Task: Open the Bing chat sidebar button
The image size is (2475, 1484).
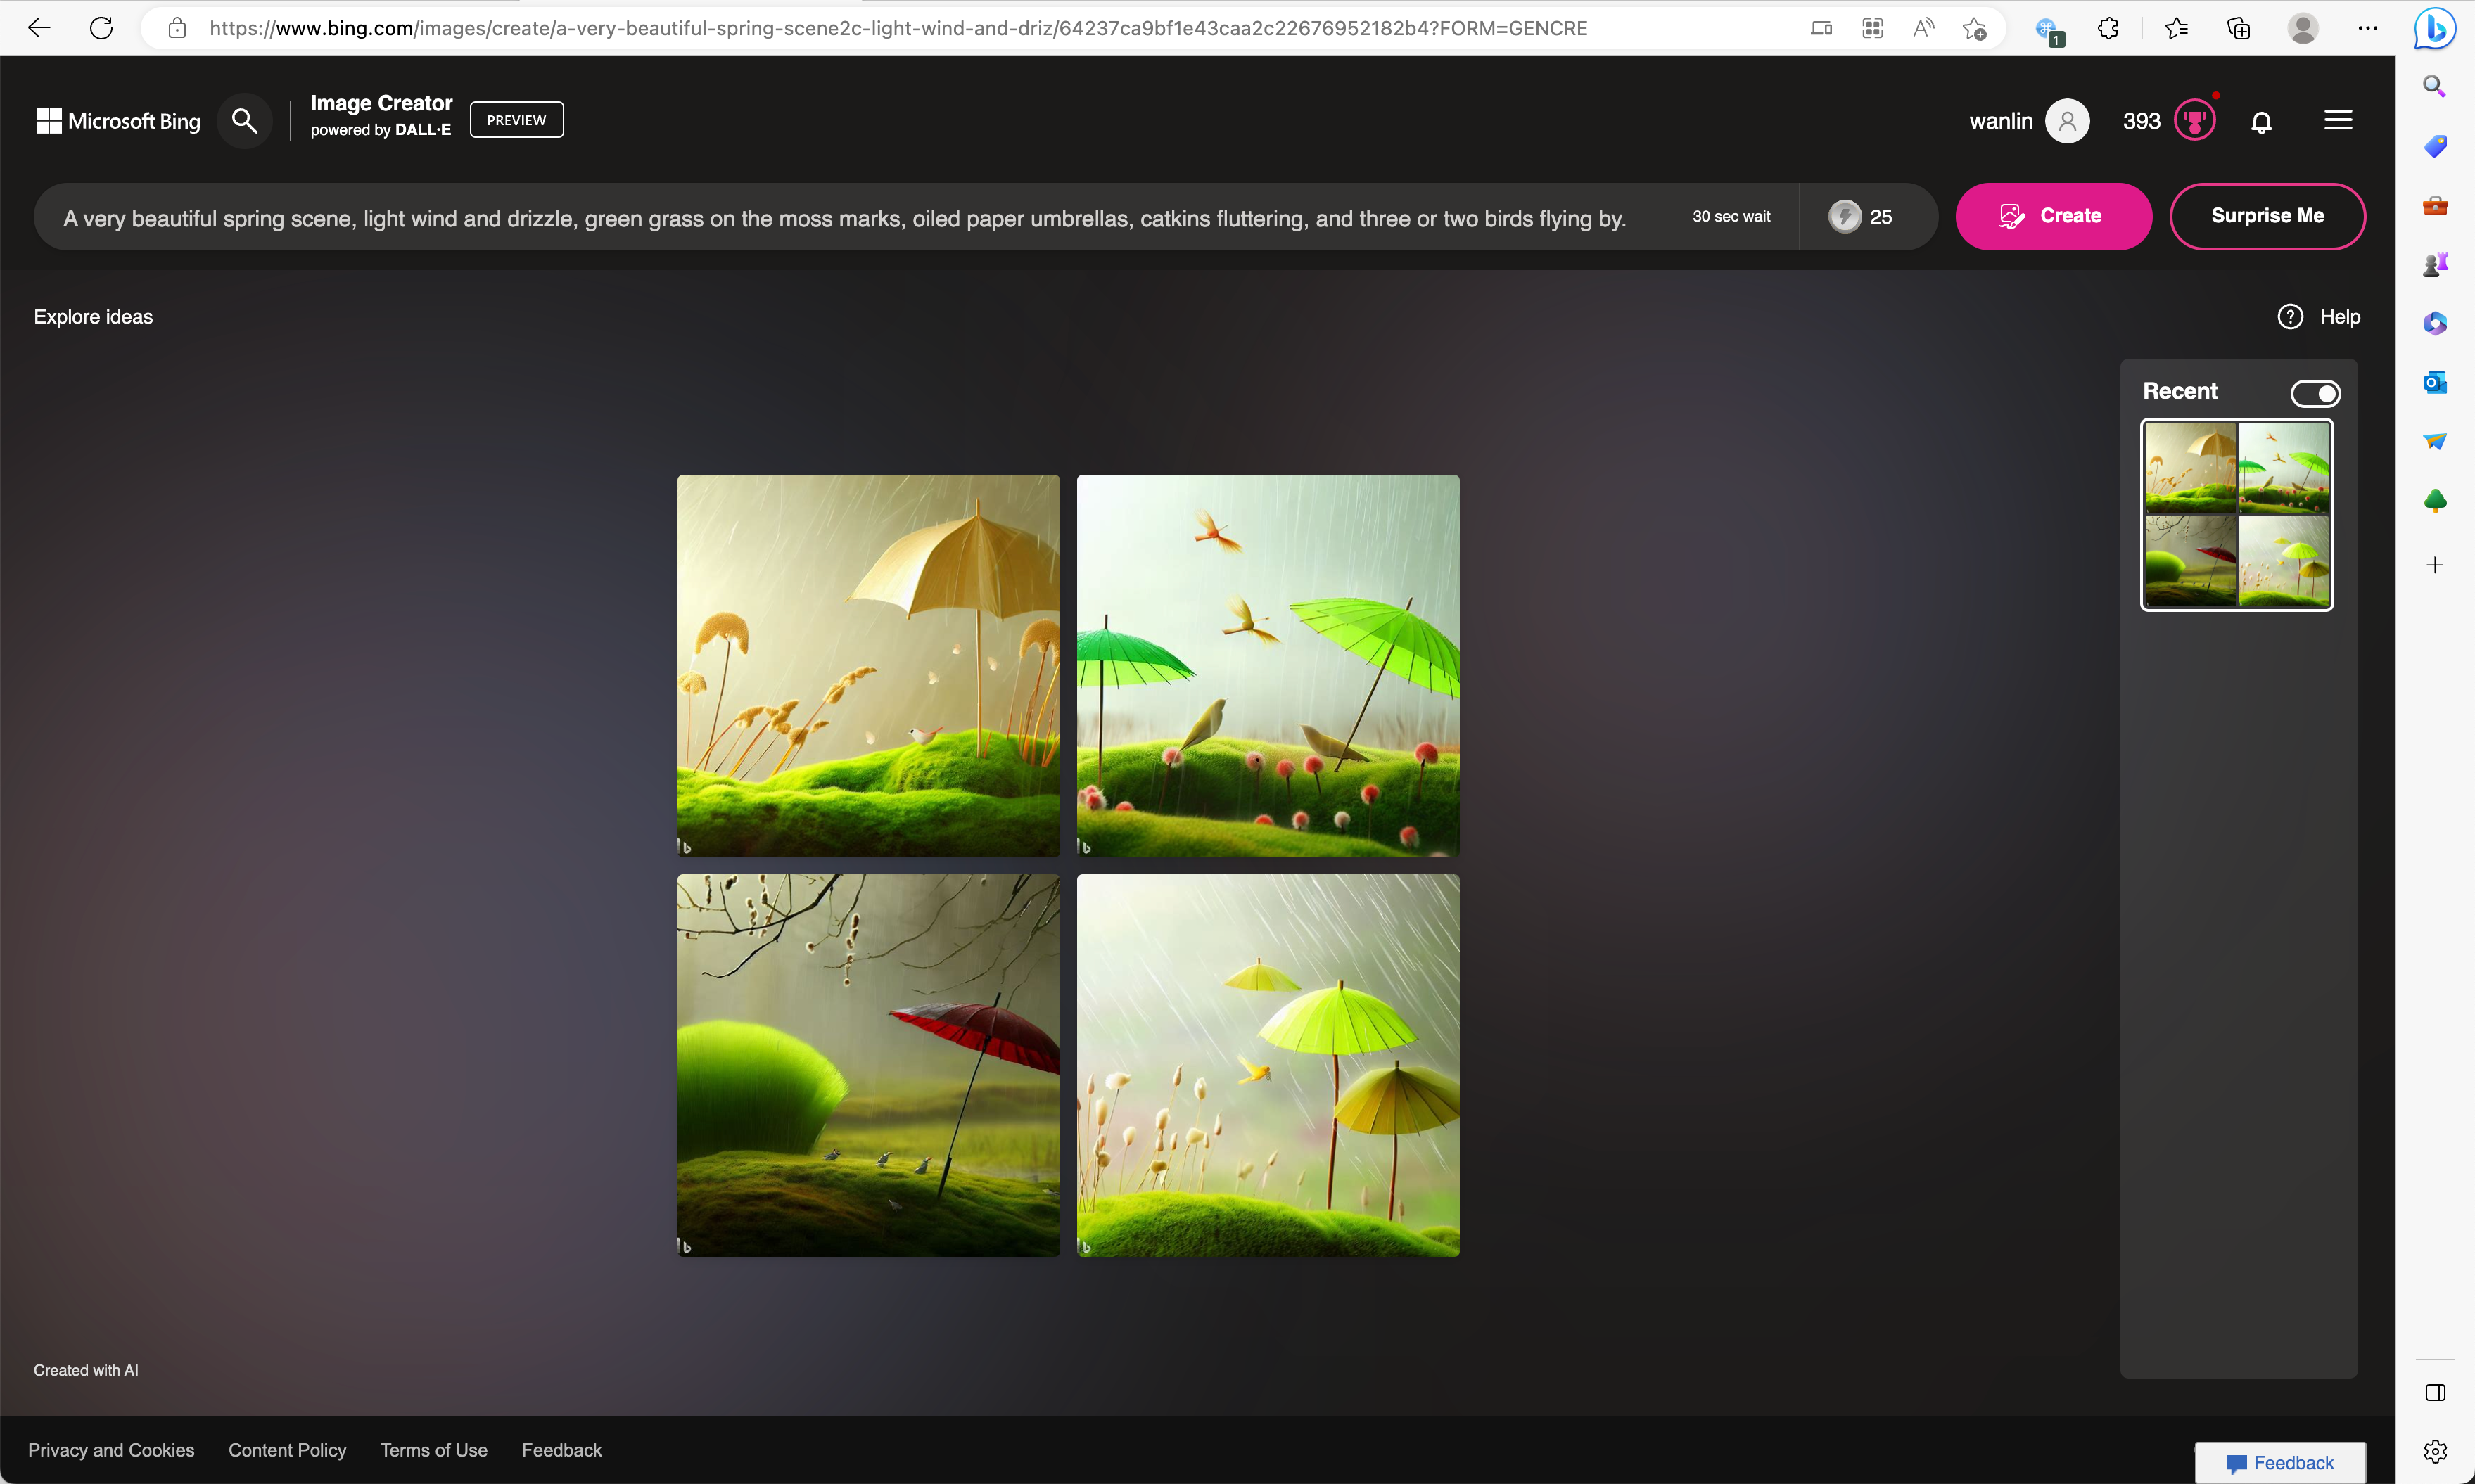Action: 2434,28
